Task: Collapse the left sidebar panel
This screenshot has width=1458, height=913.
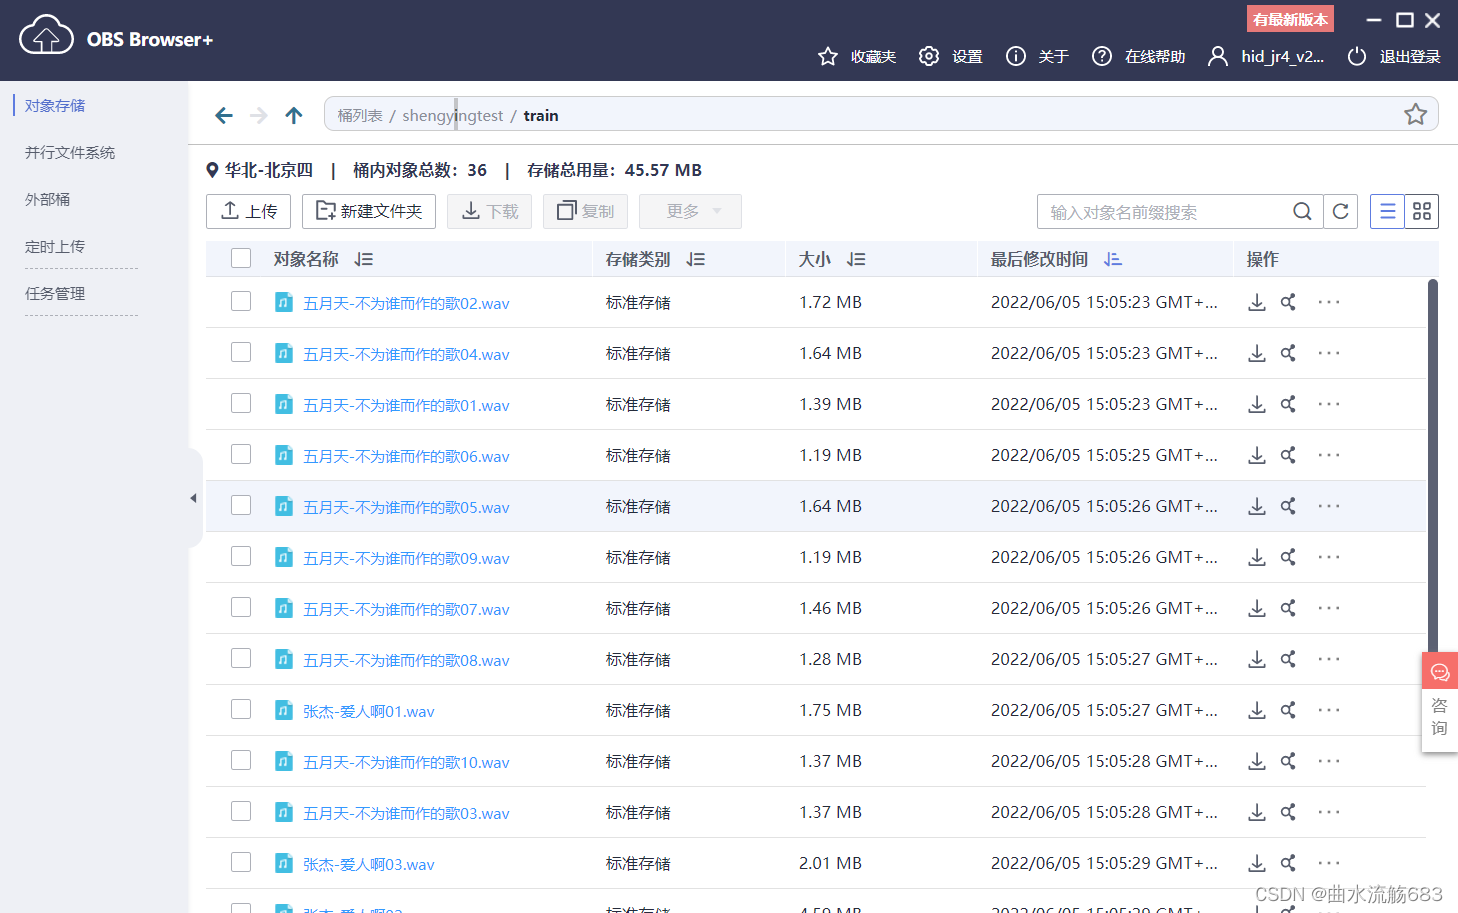Action: pos(194,498)
